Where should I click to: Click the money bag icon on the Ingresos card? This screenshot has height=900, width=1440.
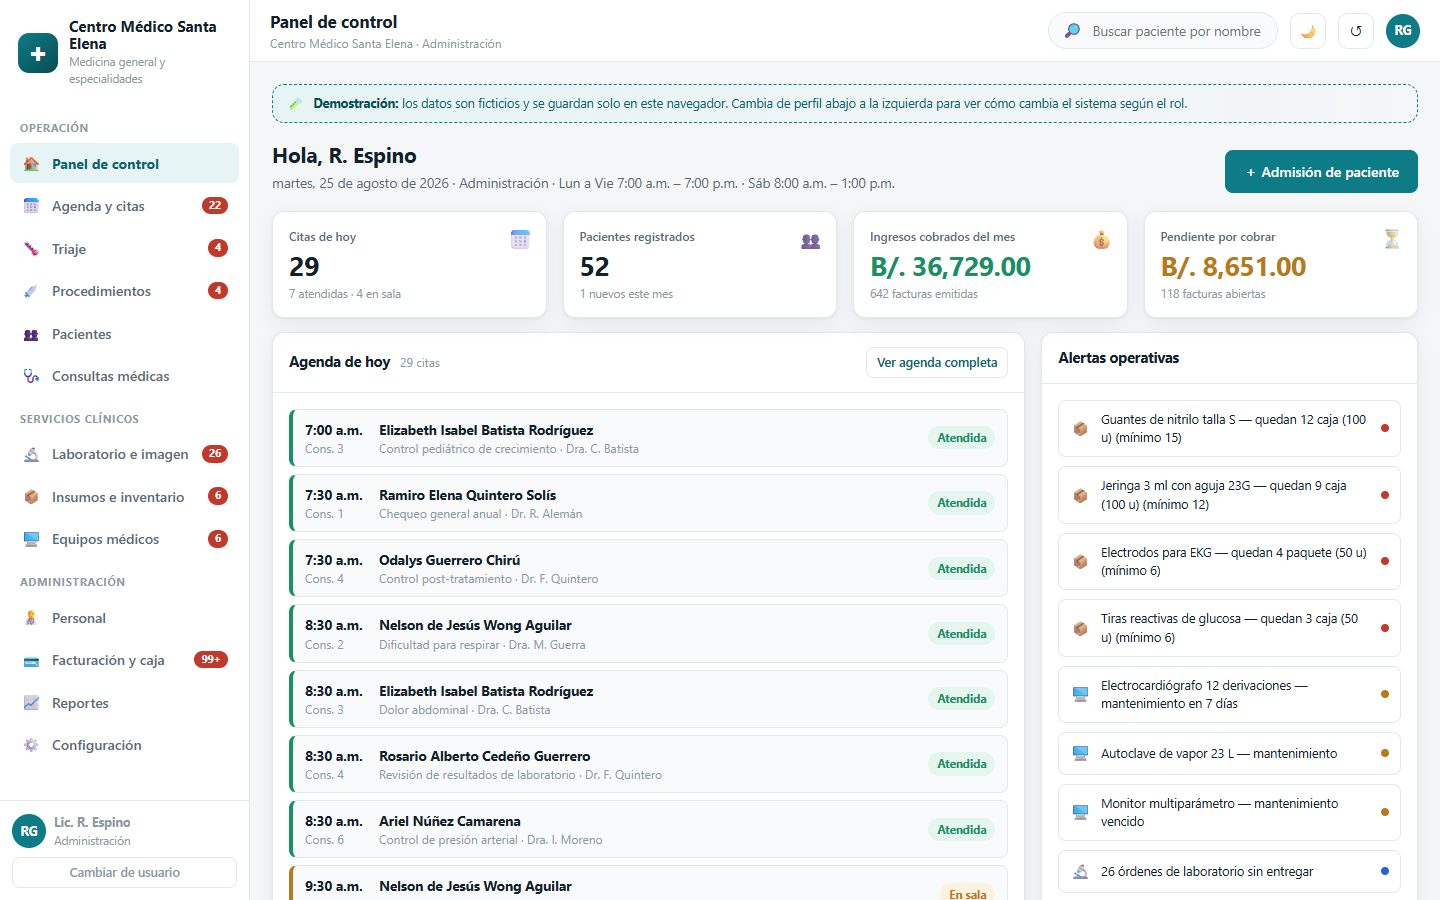pos(1101,239)
